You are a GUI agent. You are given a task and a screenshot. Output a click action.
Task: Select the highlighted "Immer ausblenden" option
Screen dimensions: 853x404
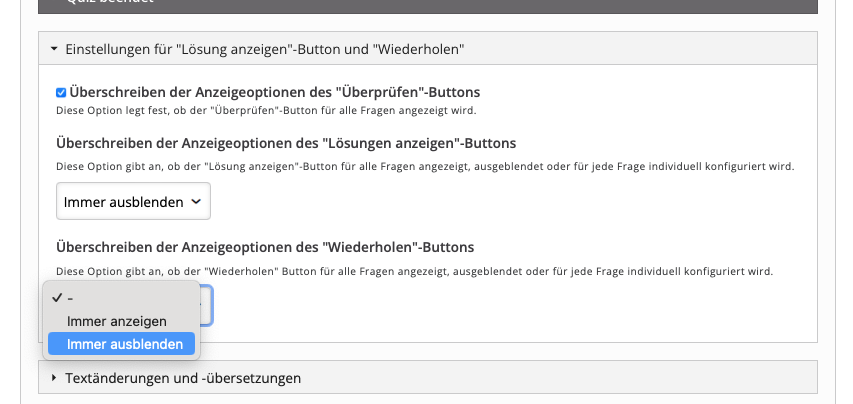point(125,344)
